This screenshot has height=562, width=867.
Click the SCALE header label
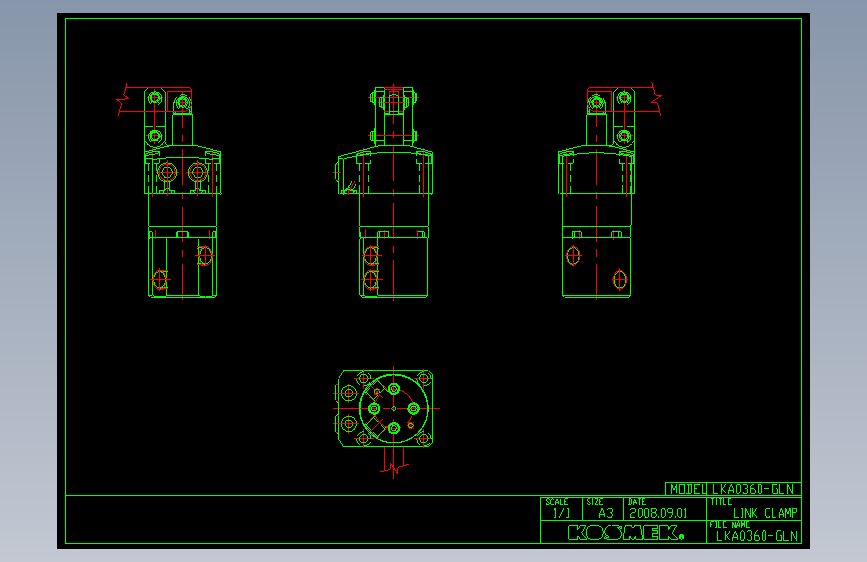coord(556,502)
